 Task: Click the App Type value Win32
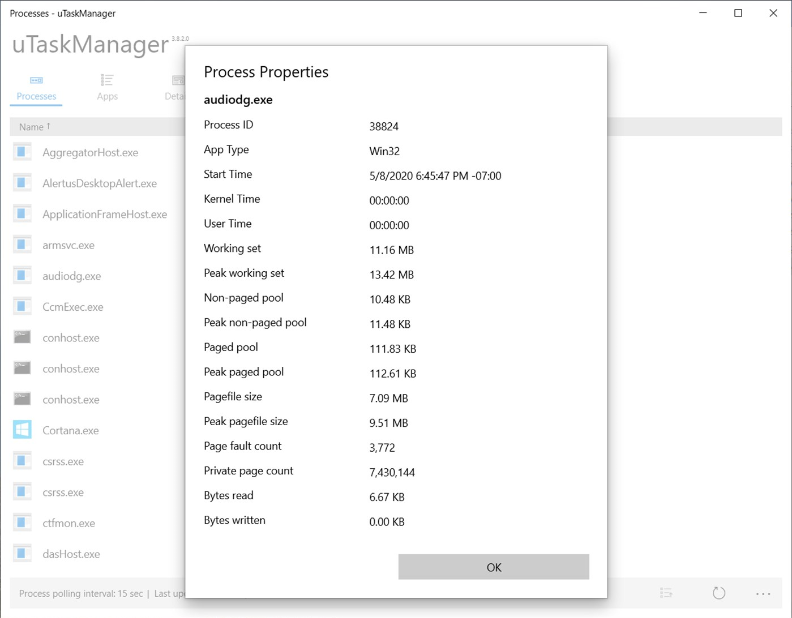pyautogui.click(x=384, y=151)
